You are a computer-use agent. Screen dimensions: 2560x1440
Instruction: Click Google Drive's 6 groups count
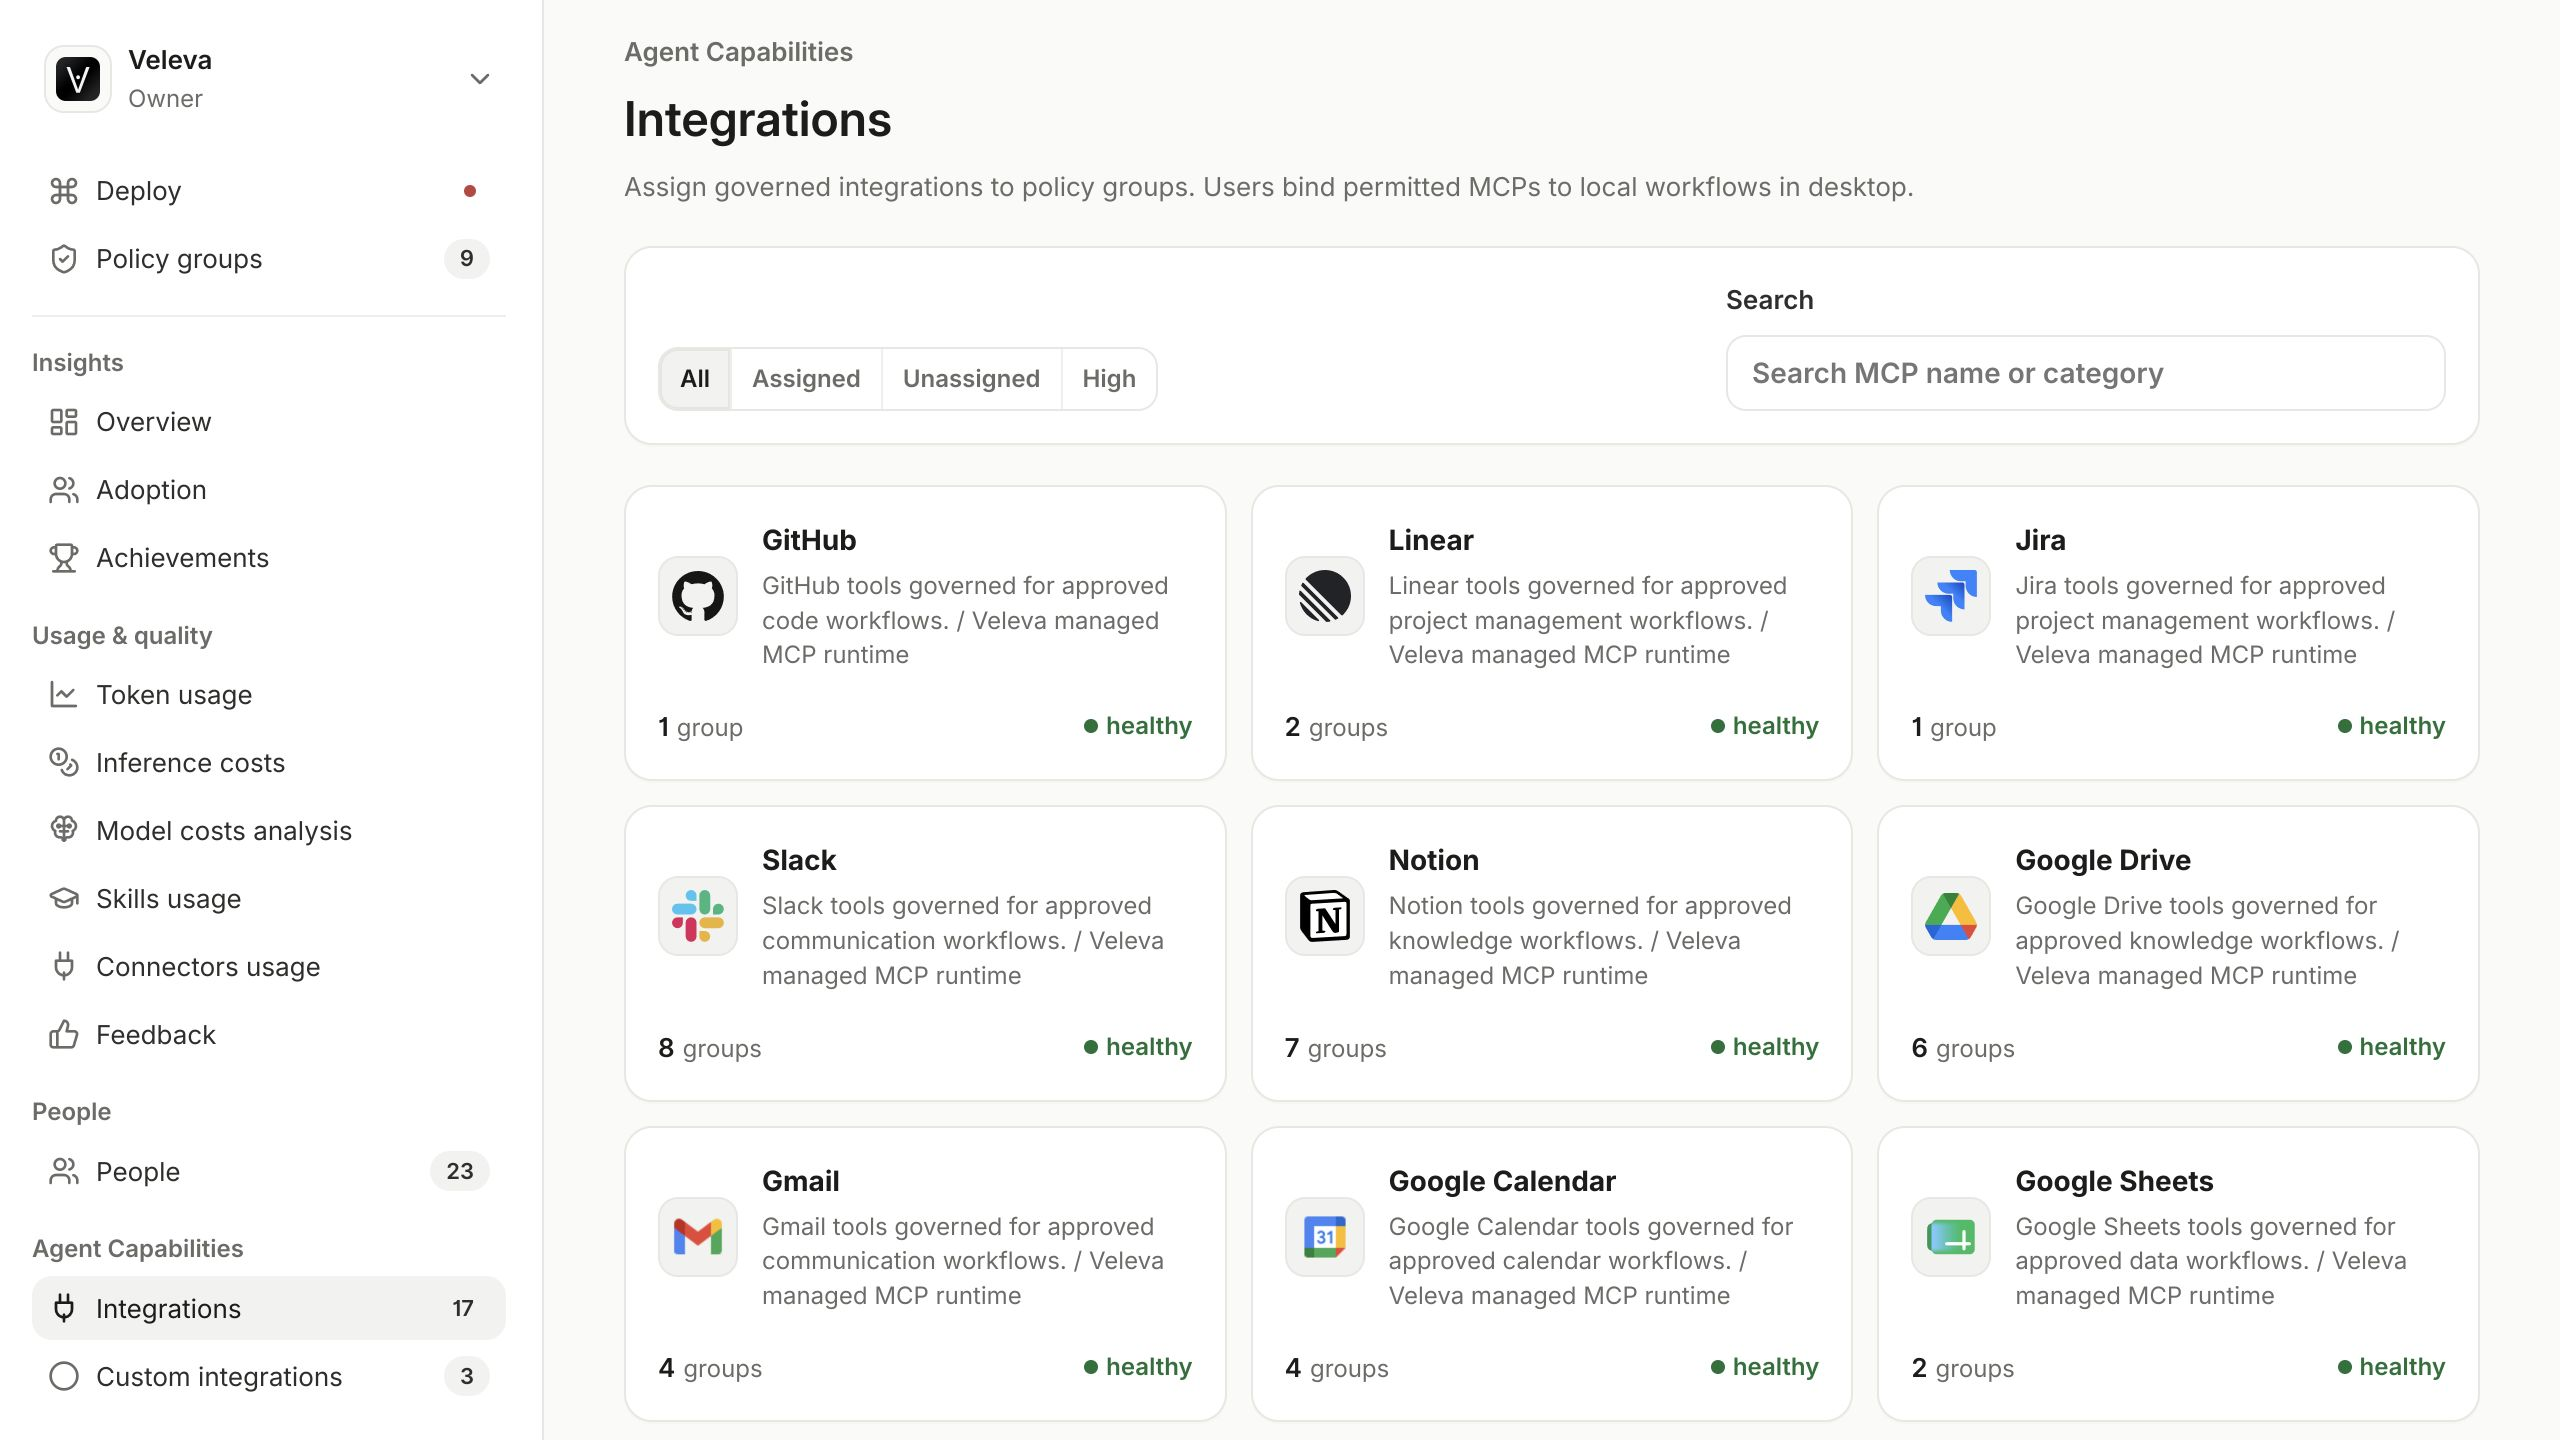click(x=1963, y=1048)
